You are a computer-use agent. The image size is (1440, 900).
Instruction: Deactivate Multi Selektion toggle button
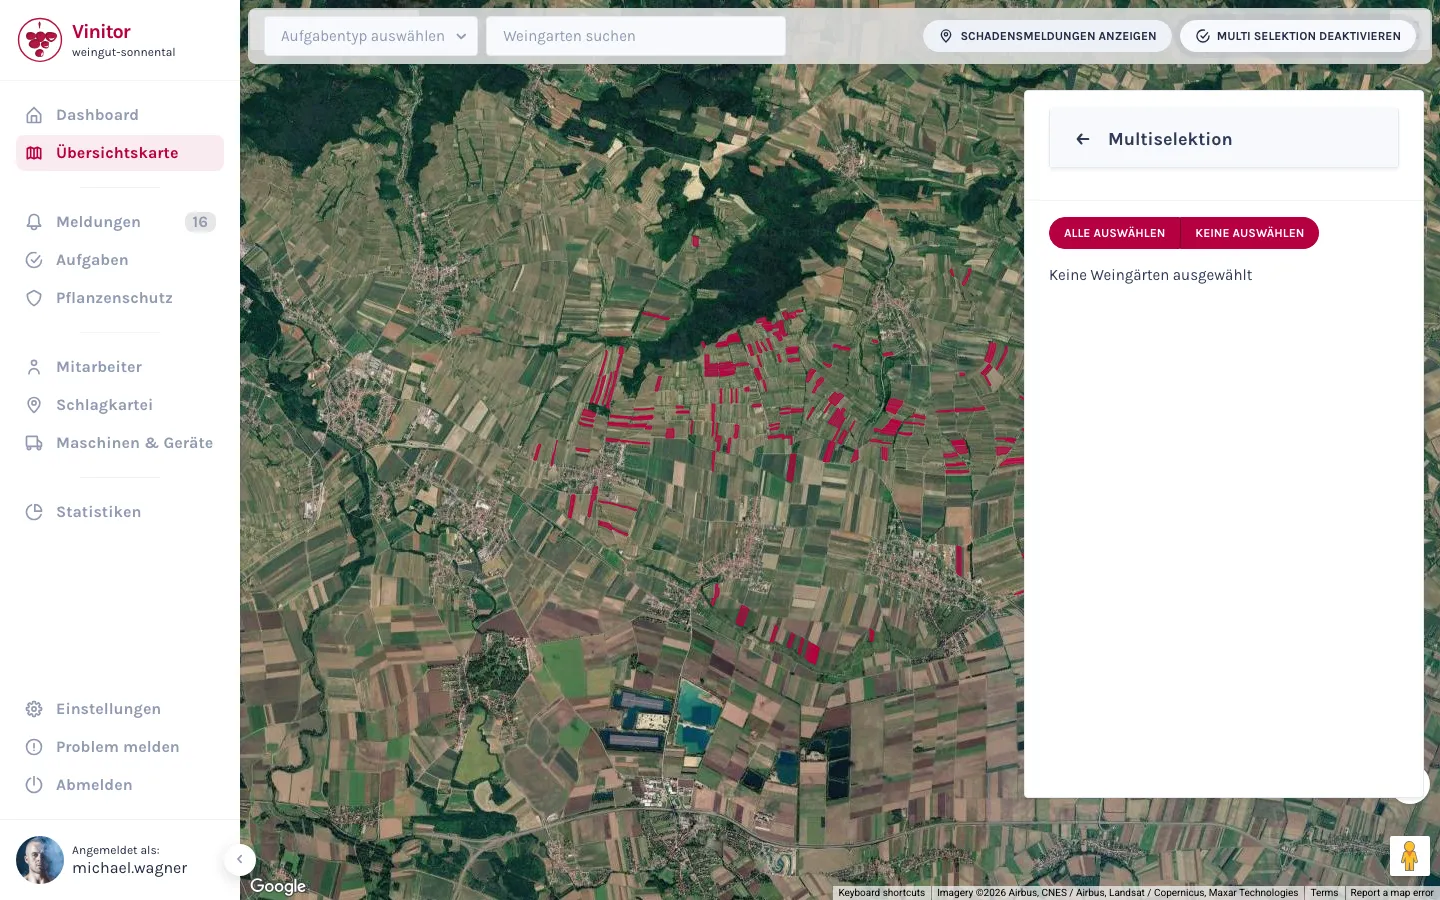1298,36
